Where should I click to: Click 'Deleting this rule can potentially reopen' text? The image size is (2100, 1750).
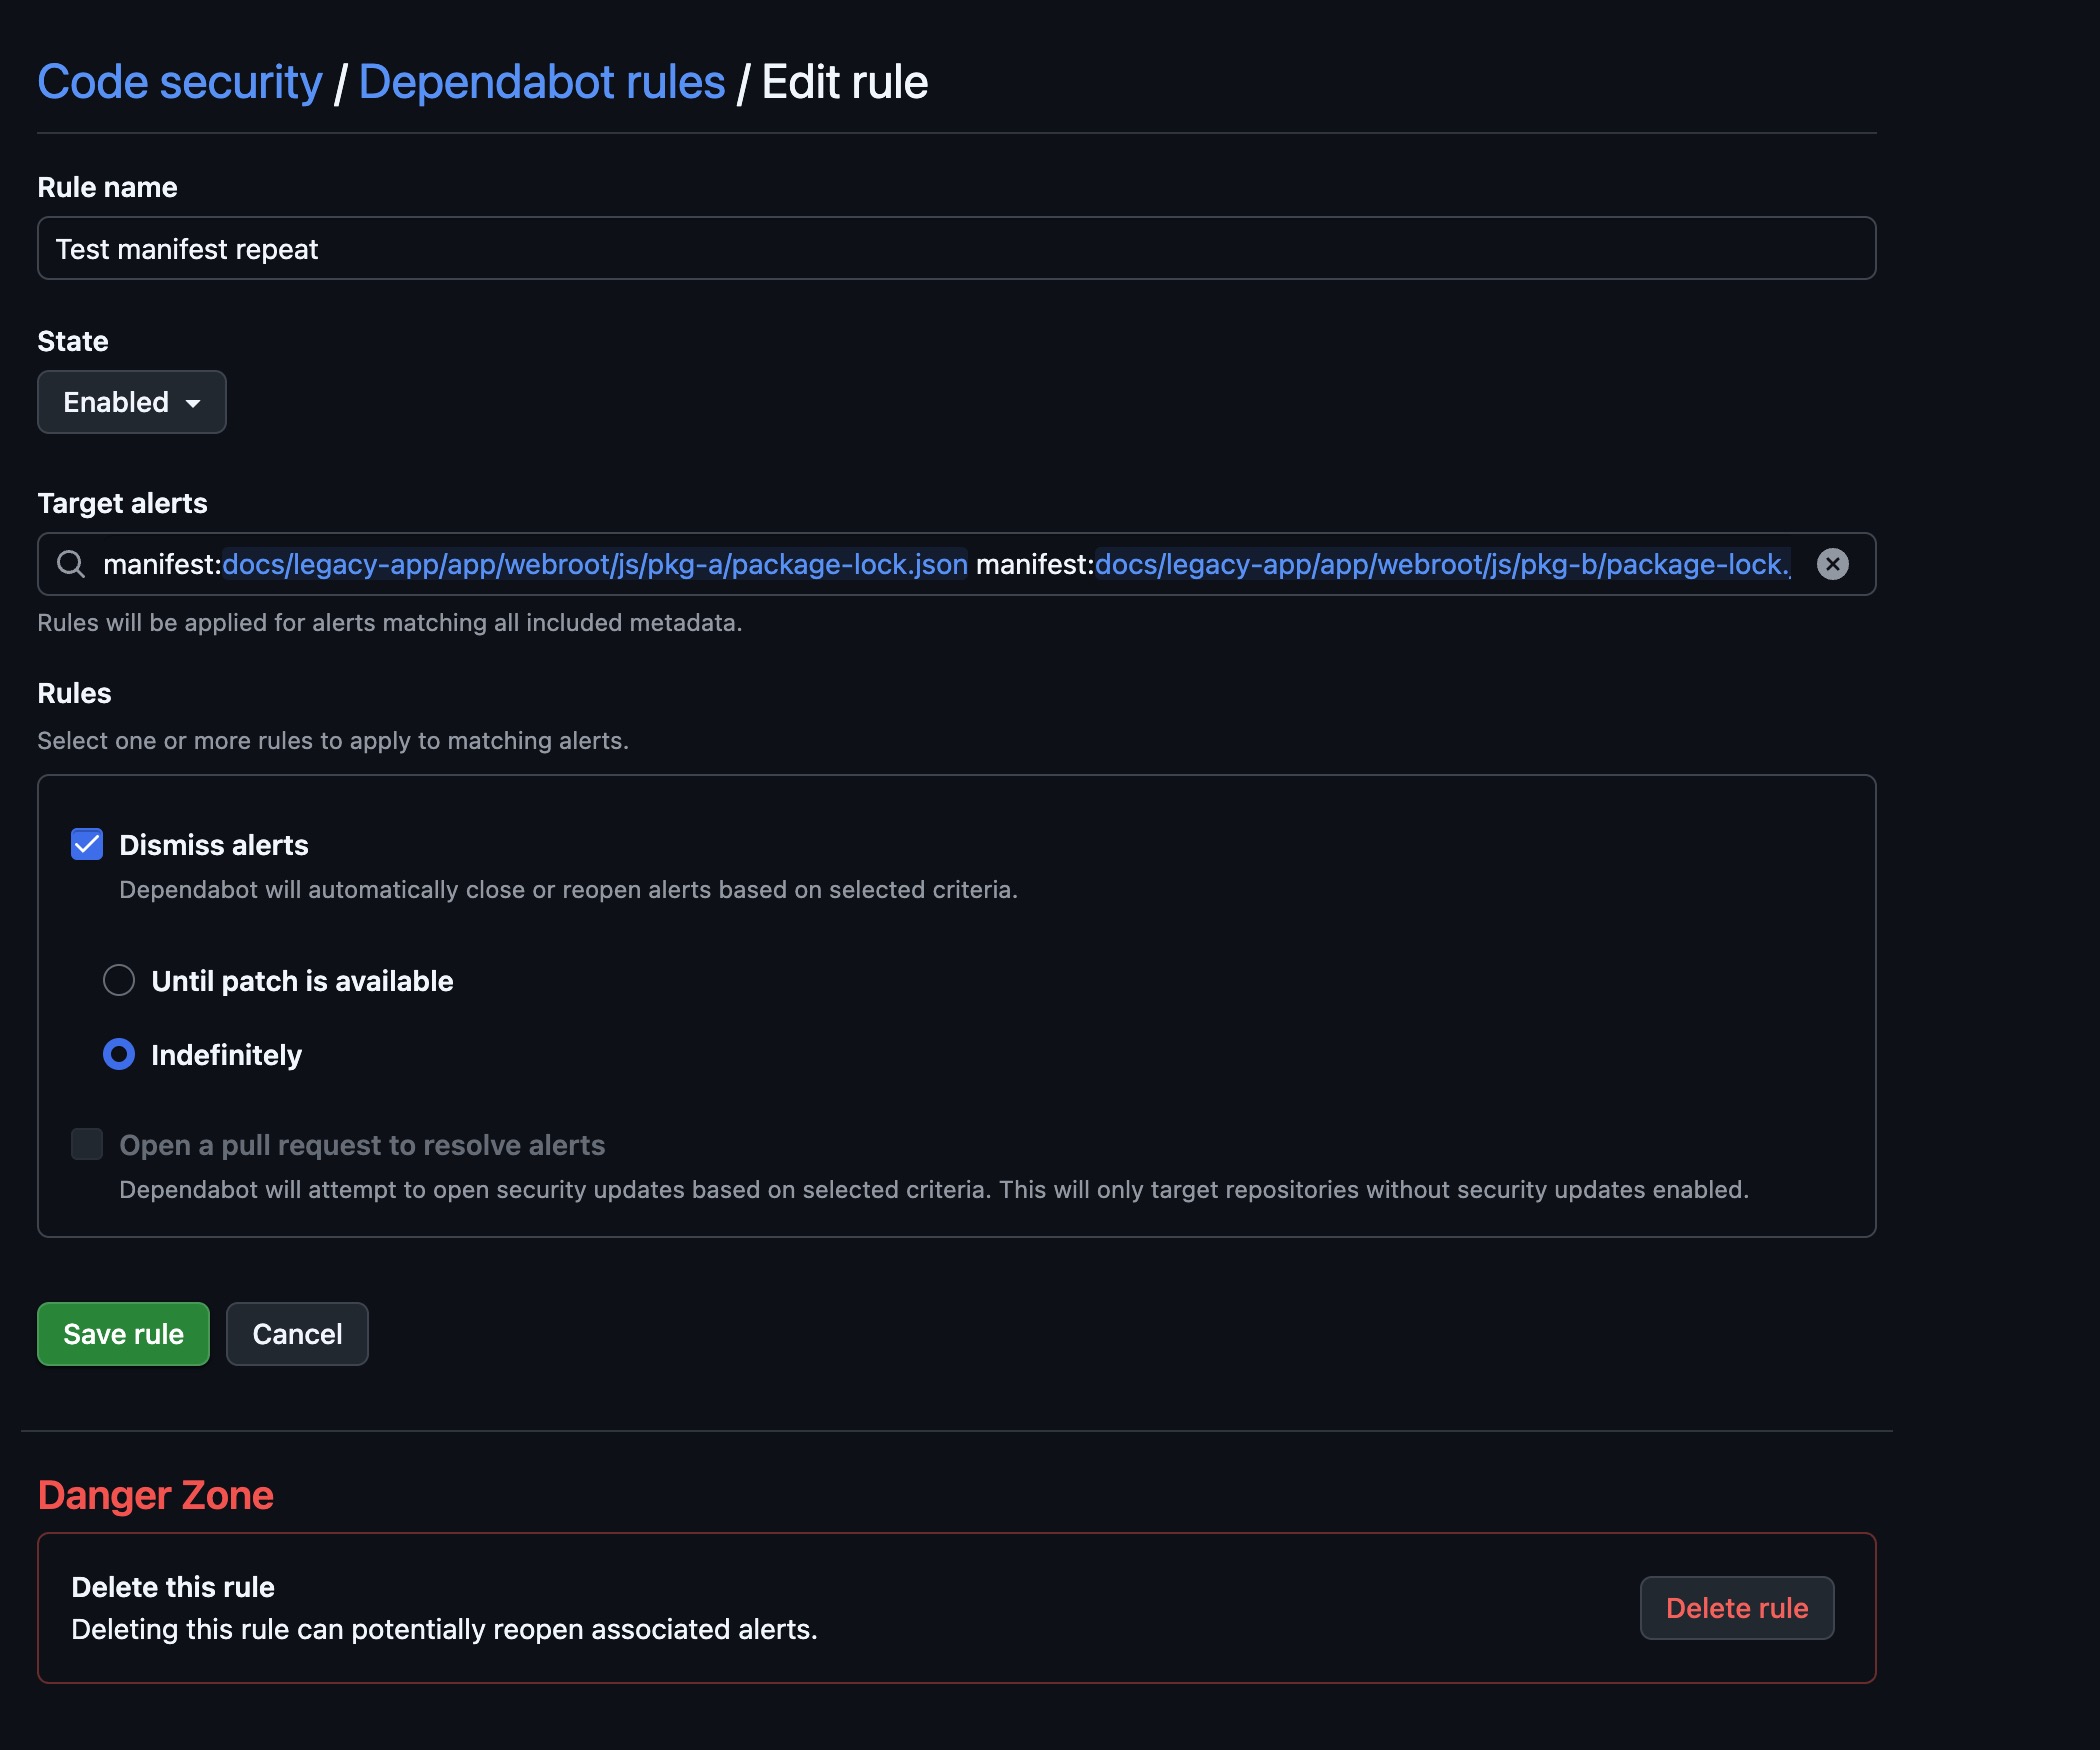[x=444, y=1629]
